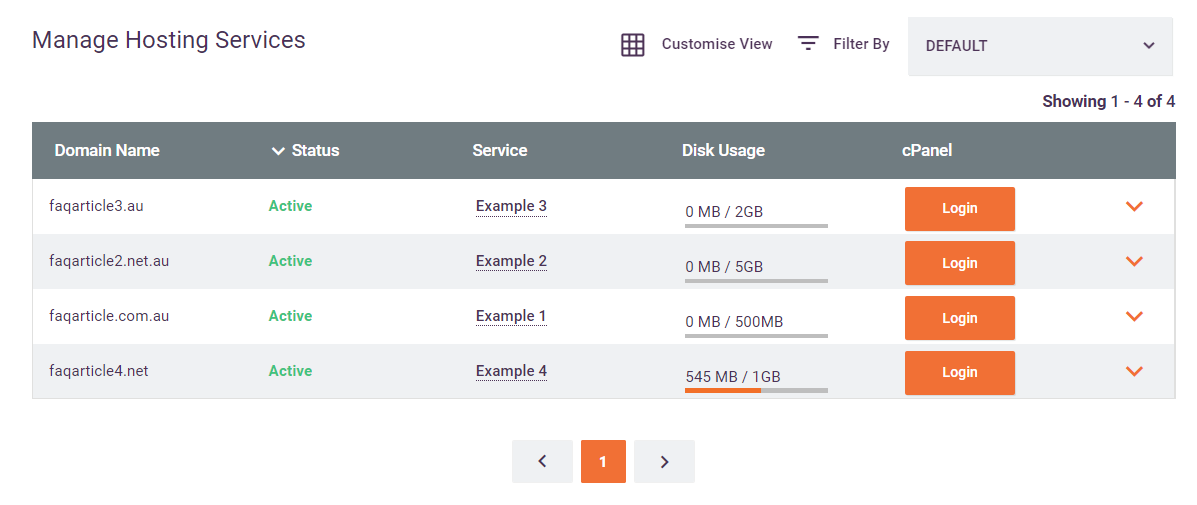Viewport: 1197px width, 505px height.
Task: Go to the next page arrow
Action: click(664, 462)
